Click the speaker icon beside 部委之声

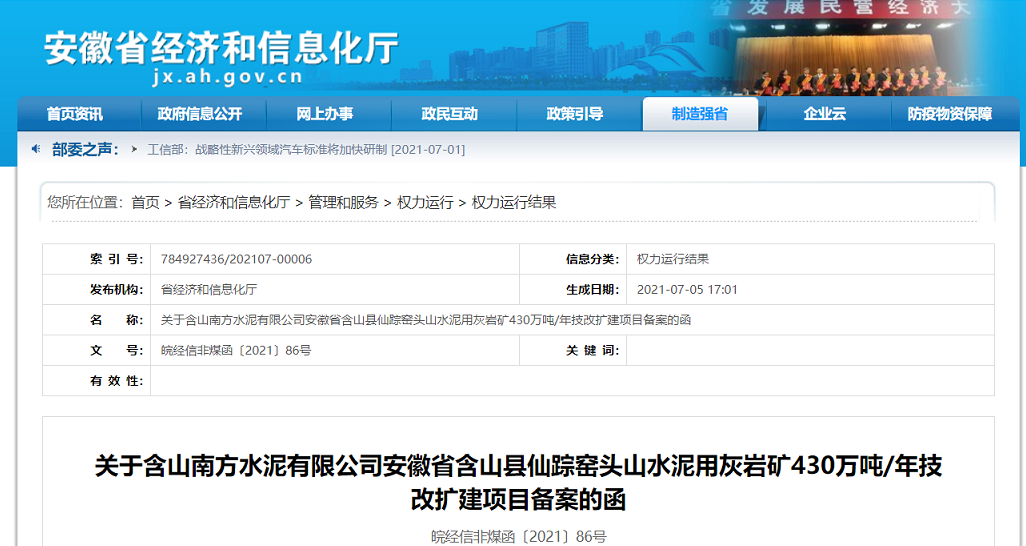[x=36, y=149]
